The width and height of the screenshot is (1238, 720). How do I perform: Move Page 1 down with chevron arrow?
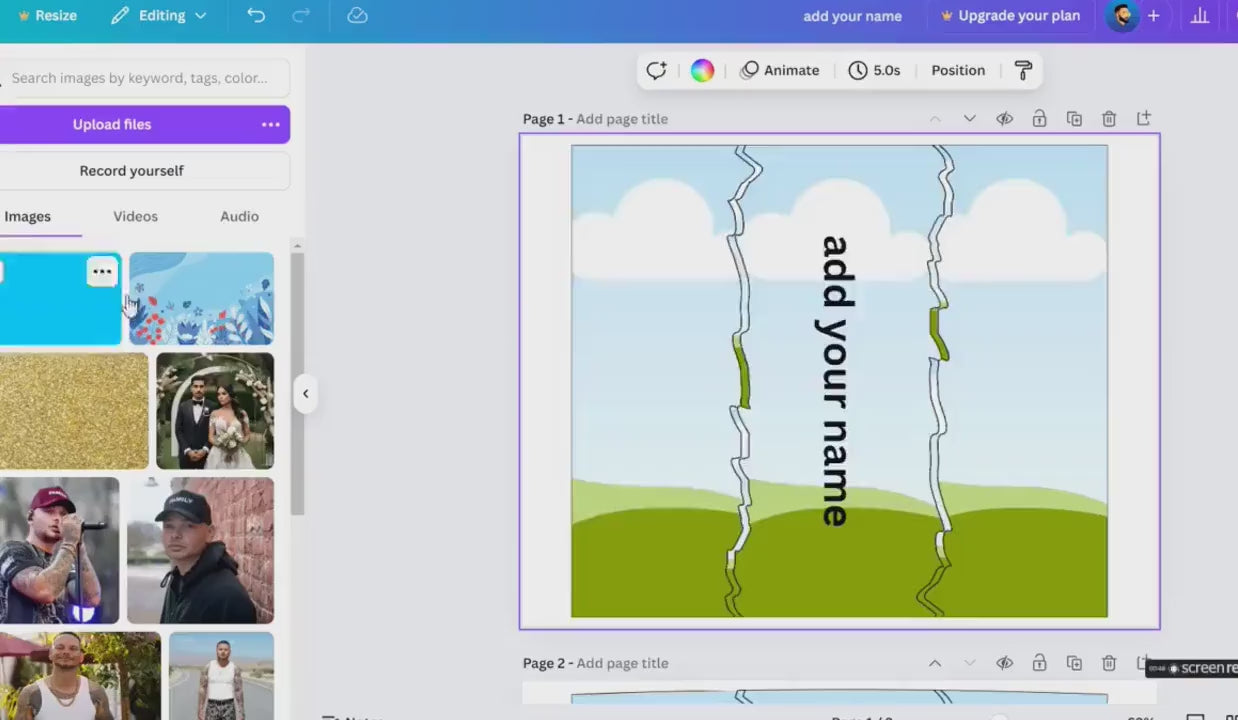[x=969, y=119]
